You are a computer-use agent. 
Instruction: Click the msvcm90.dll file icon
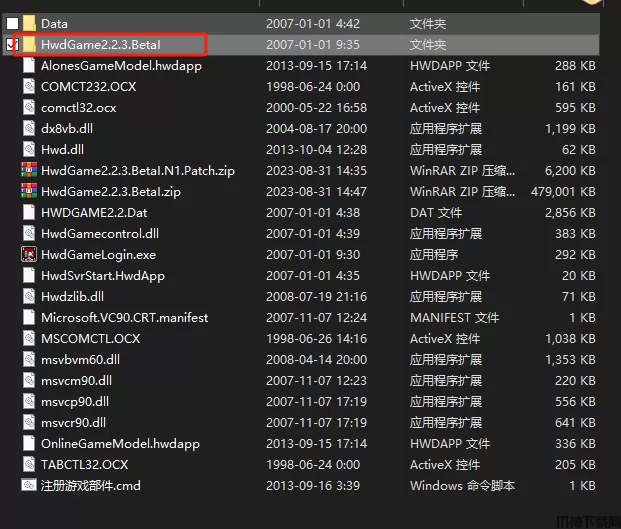pyautogui.click(x=29, y=380)
